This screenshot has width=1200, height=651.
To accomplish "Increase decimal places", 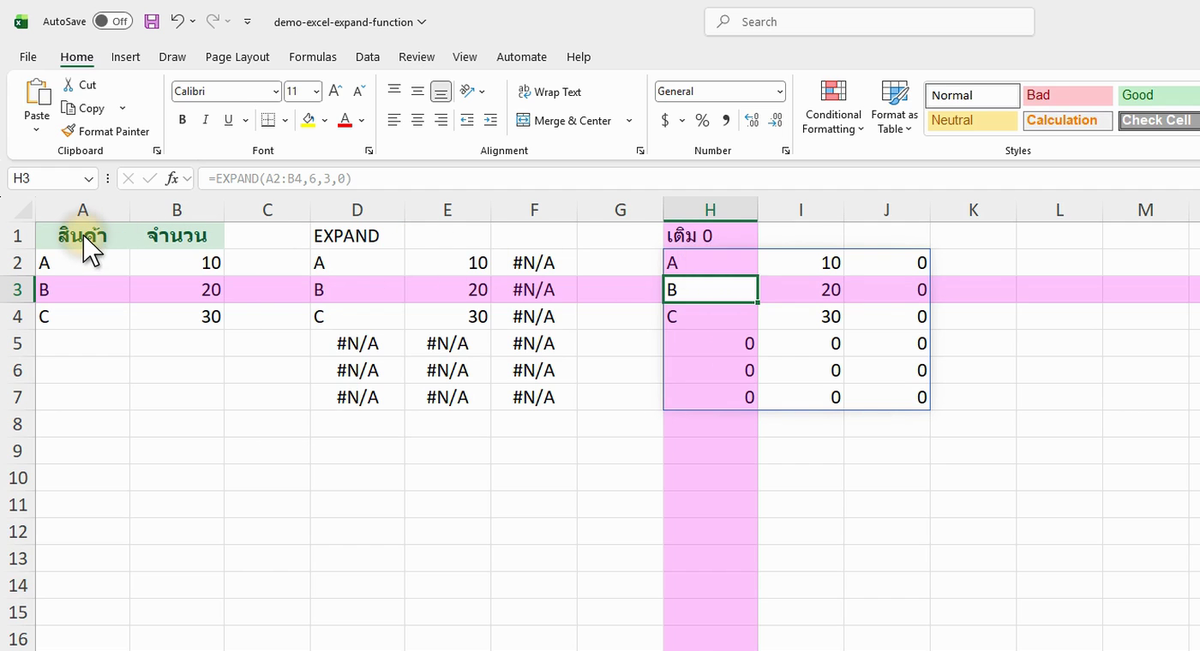I will point(752,120).
